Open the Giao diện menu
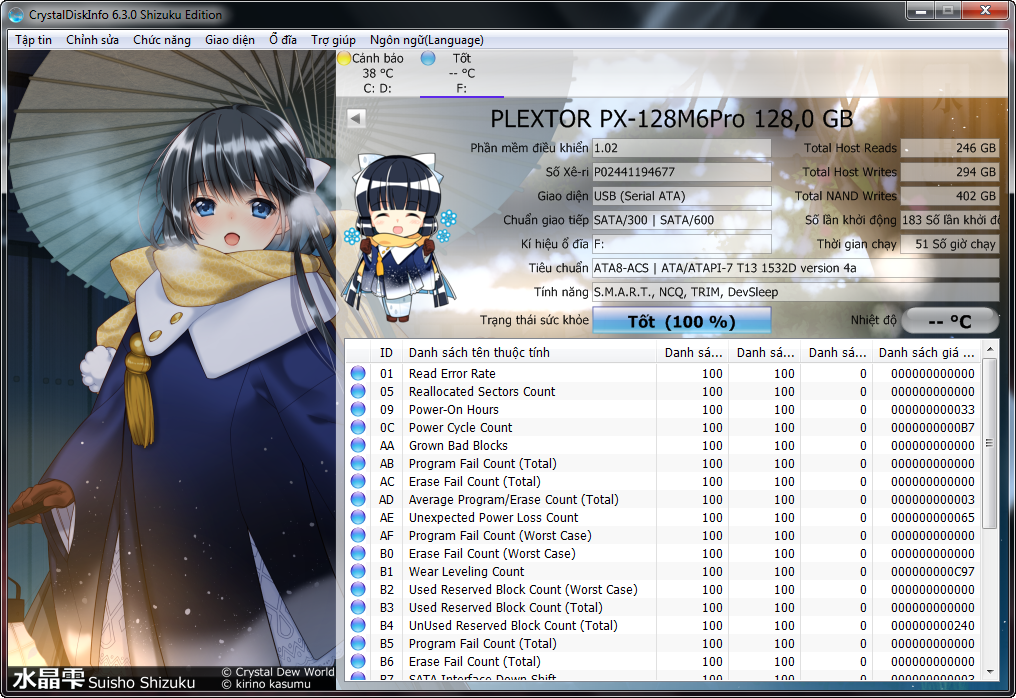1016x698 pixels. [230, 40]
